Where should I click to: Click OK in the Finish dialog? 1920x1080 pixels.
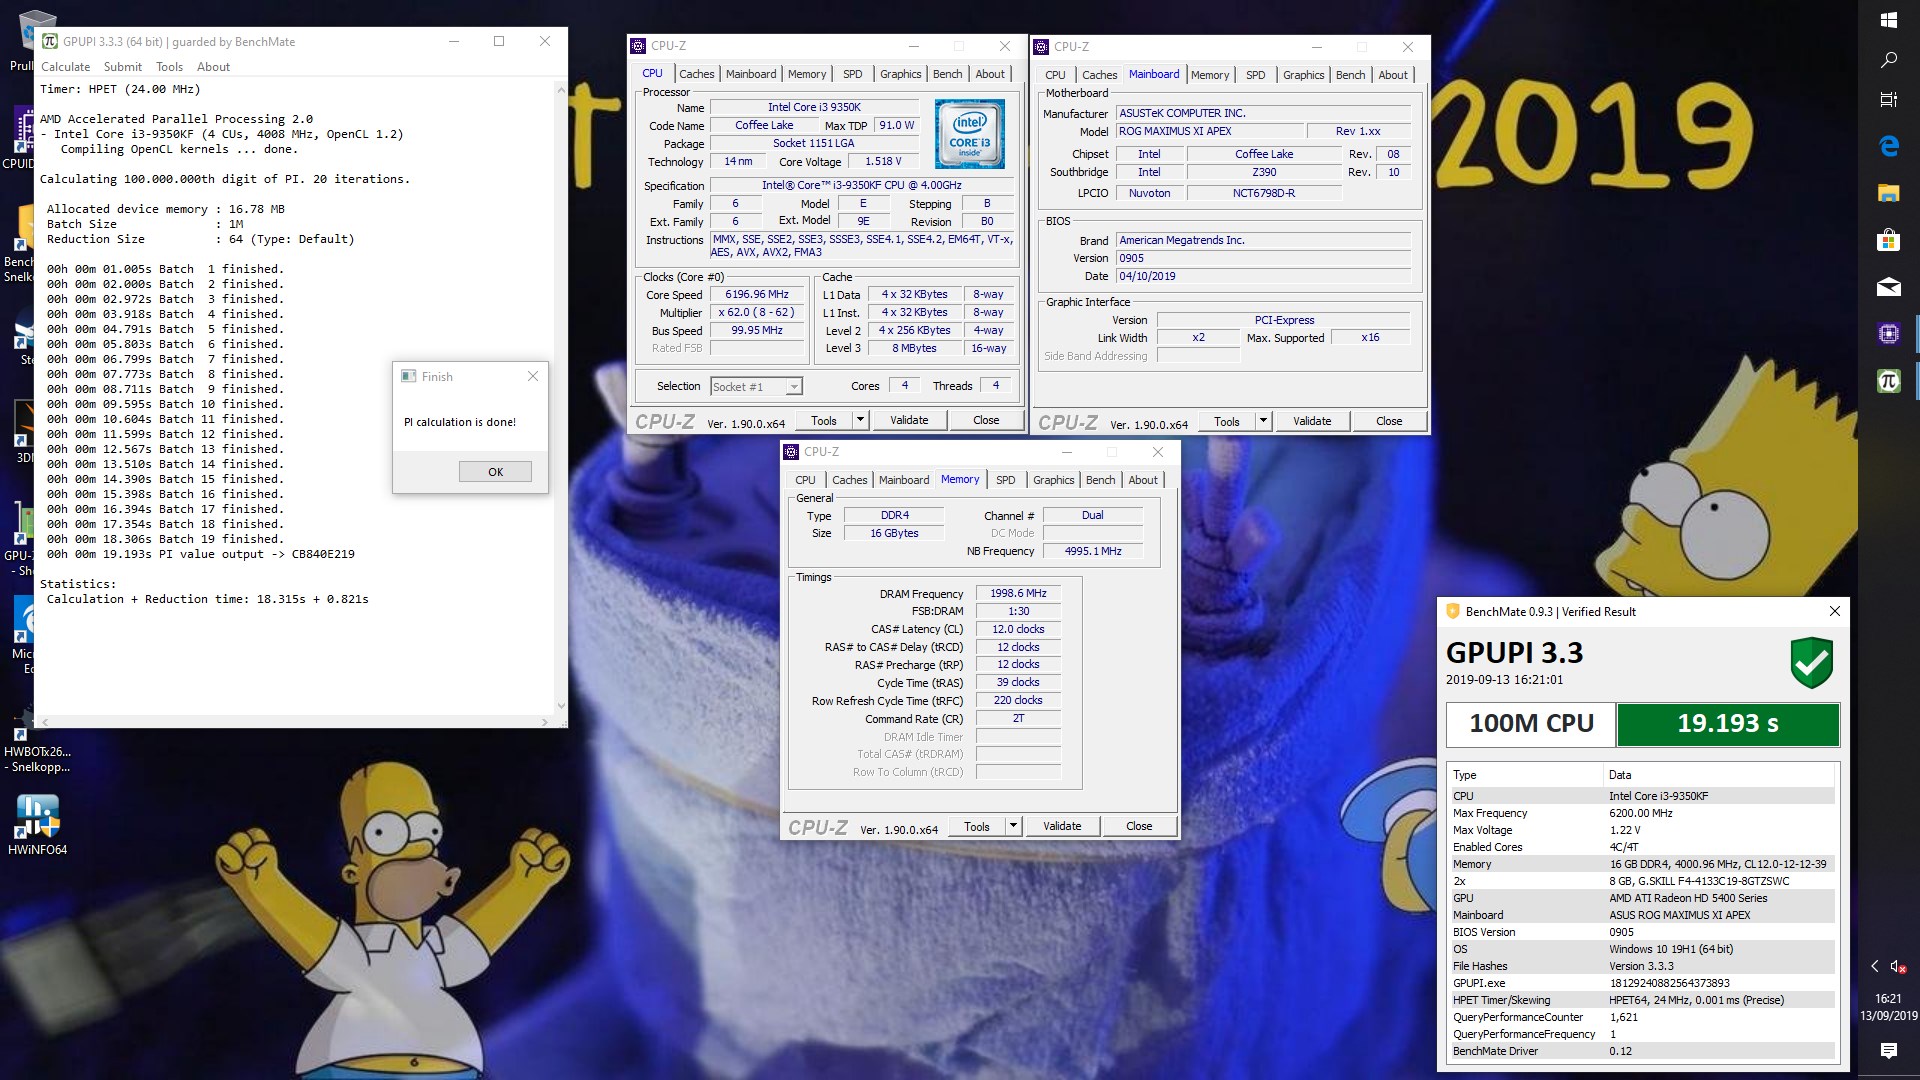click(495, 472)
